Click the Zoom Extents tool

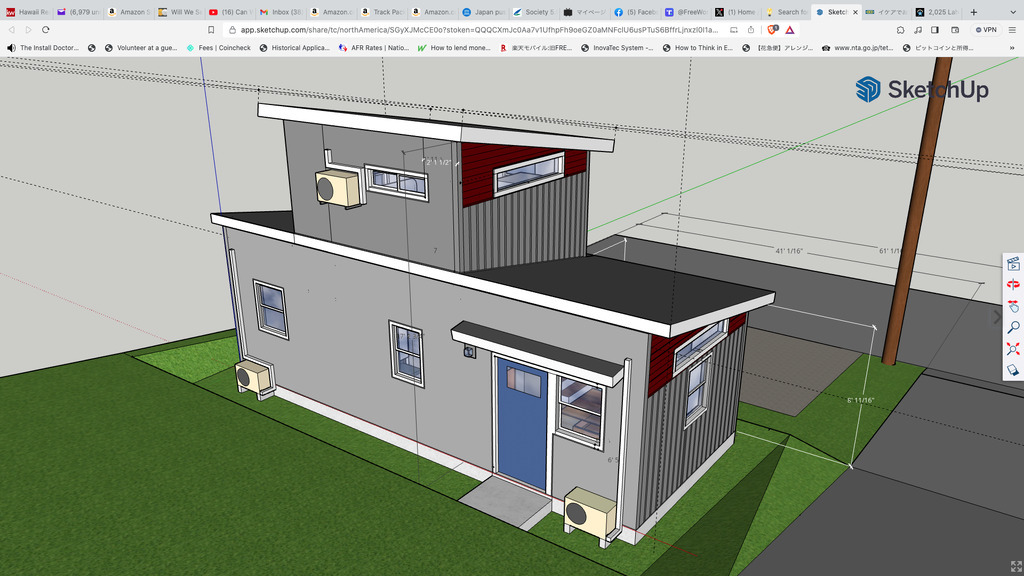(x=1012, y=348)
